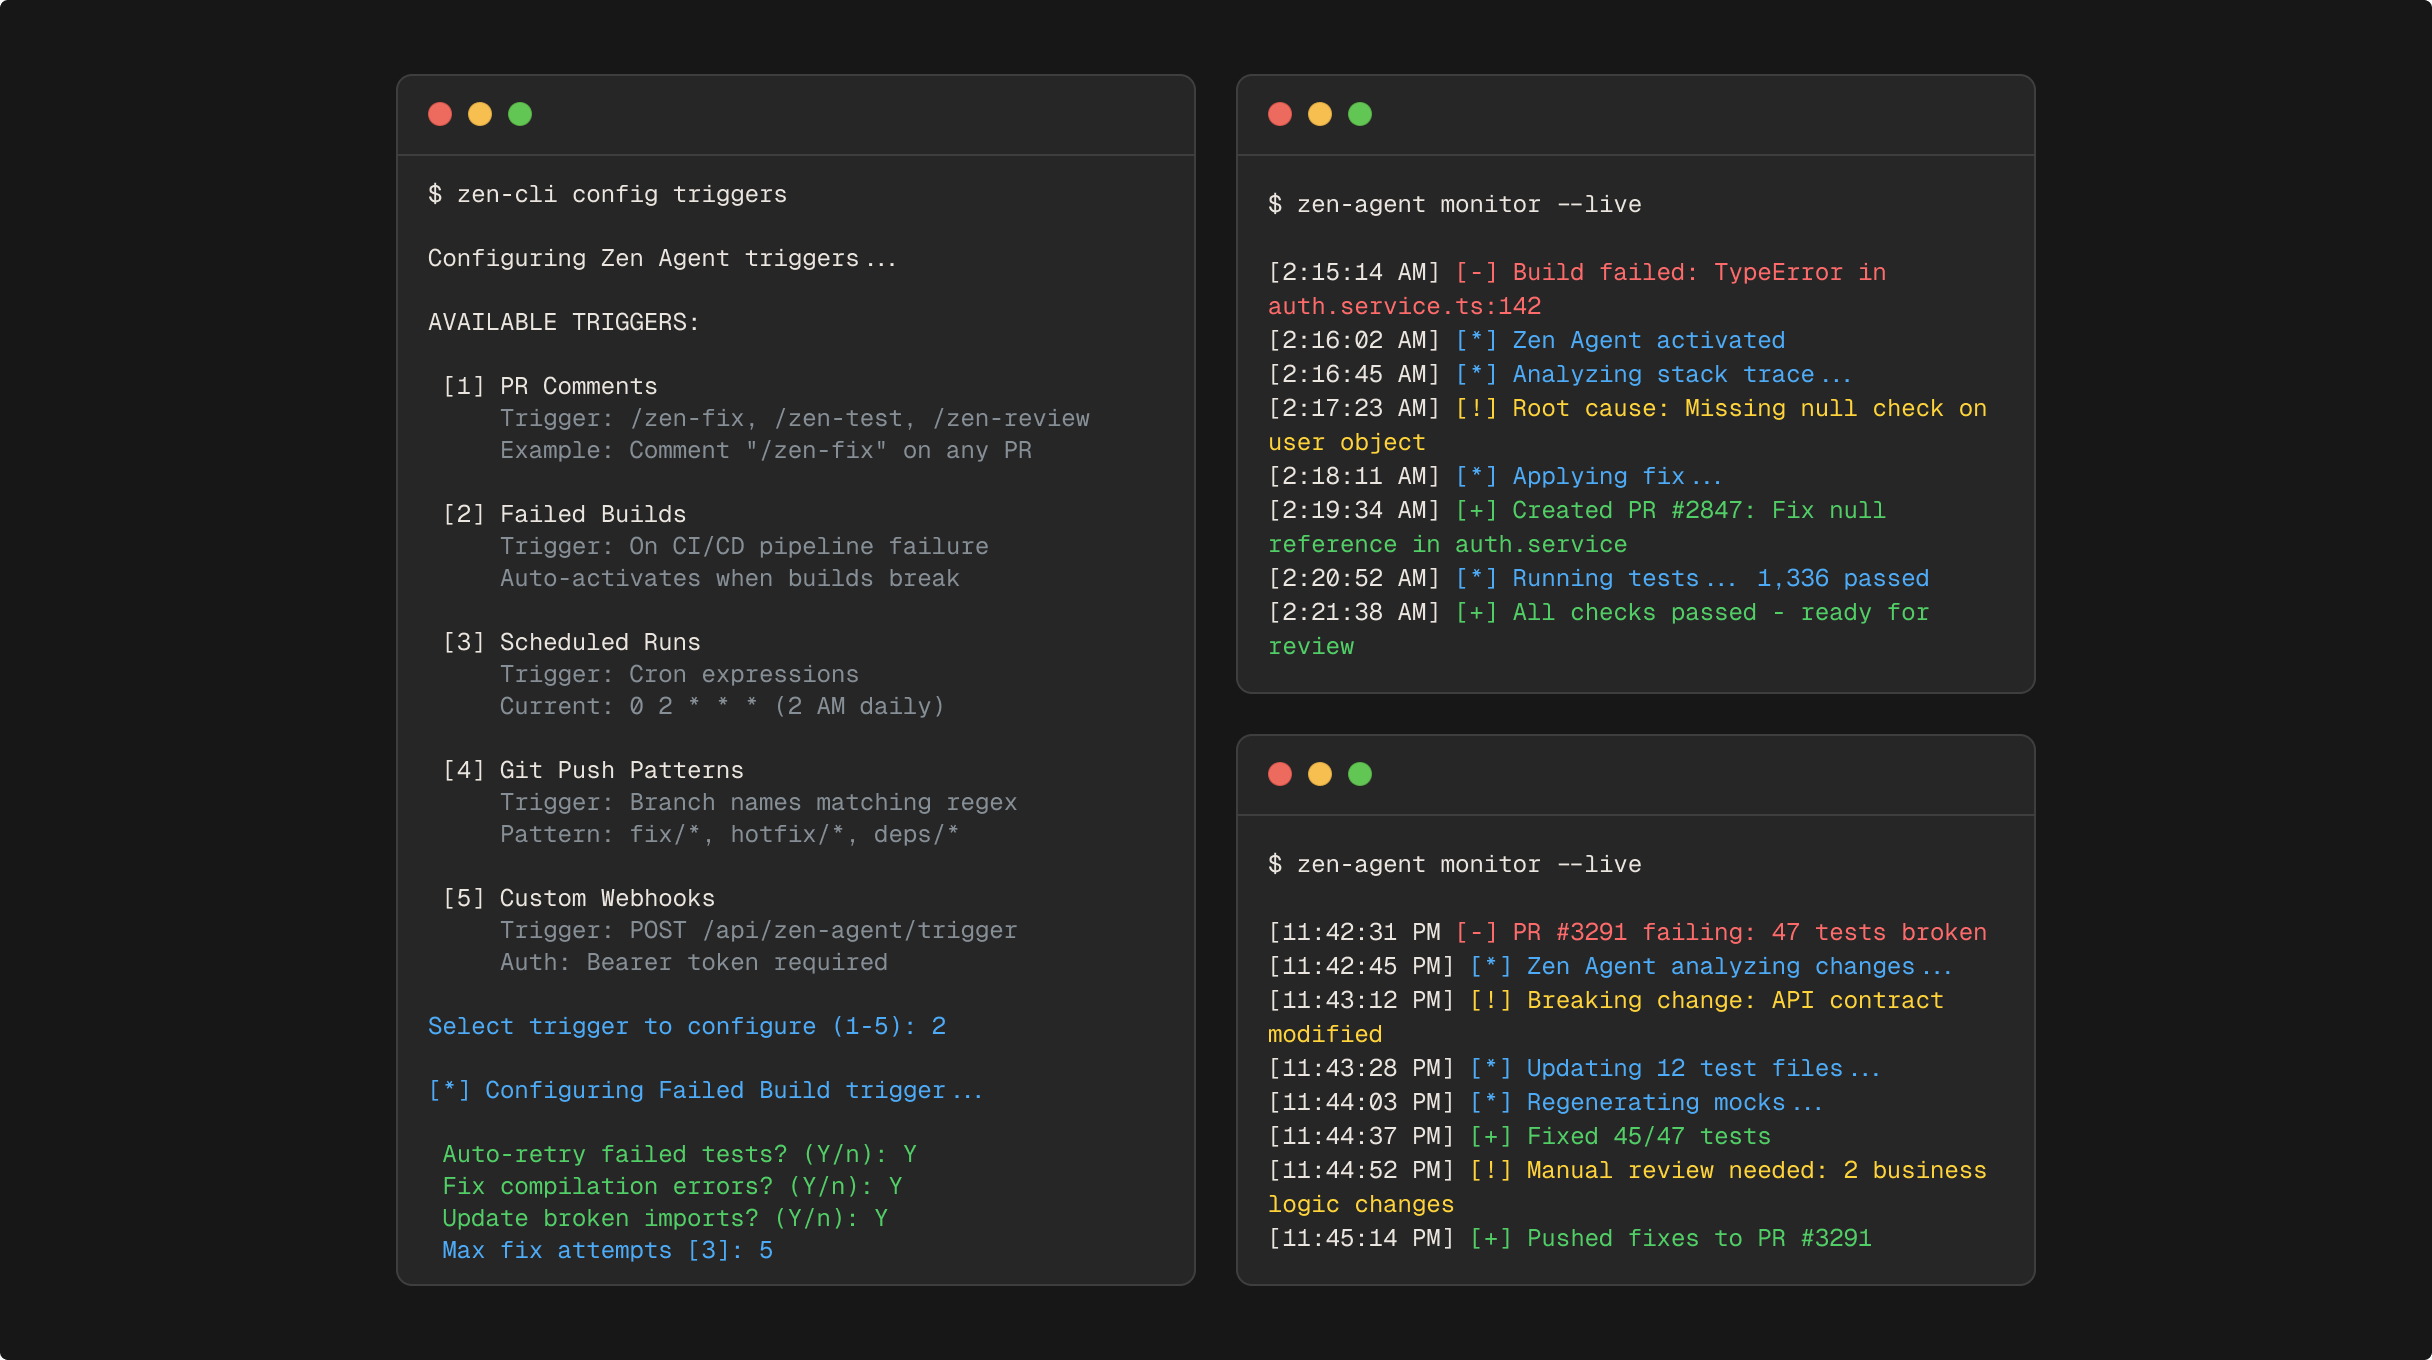
Task: Select '[5] Custom Webhooks' trigger entry
Action: point(579,898)
